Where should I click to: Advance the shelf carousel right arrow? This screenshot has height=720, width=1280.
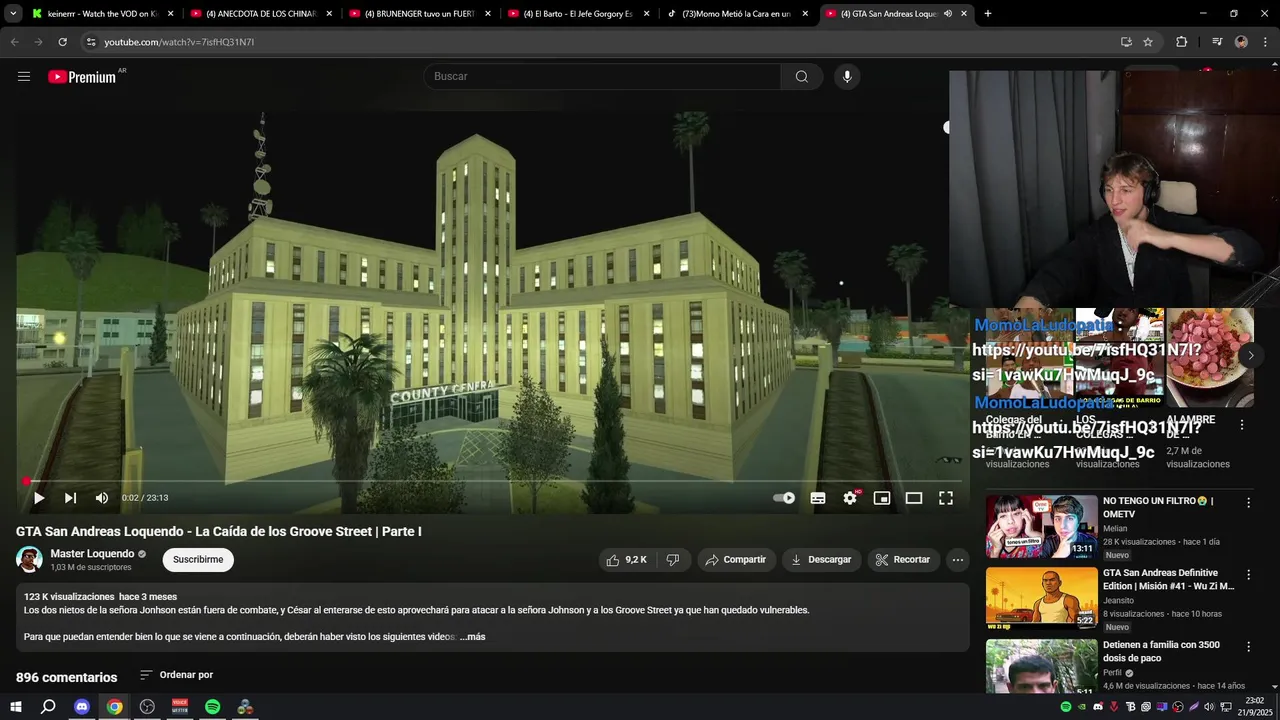(x=1250, y=355)
